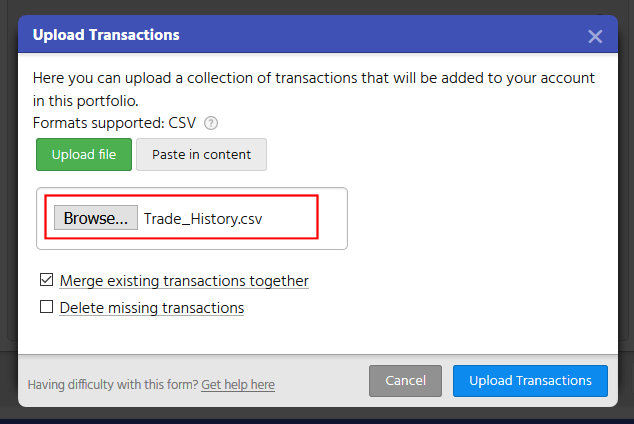Screen dimensions: 634x424
Task: Click the help question mark beside CSV
Action: [x=211, y=124]
